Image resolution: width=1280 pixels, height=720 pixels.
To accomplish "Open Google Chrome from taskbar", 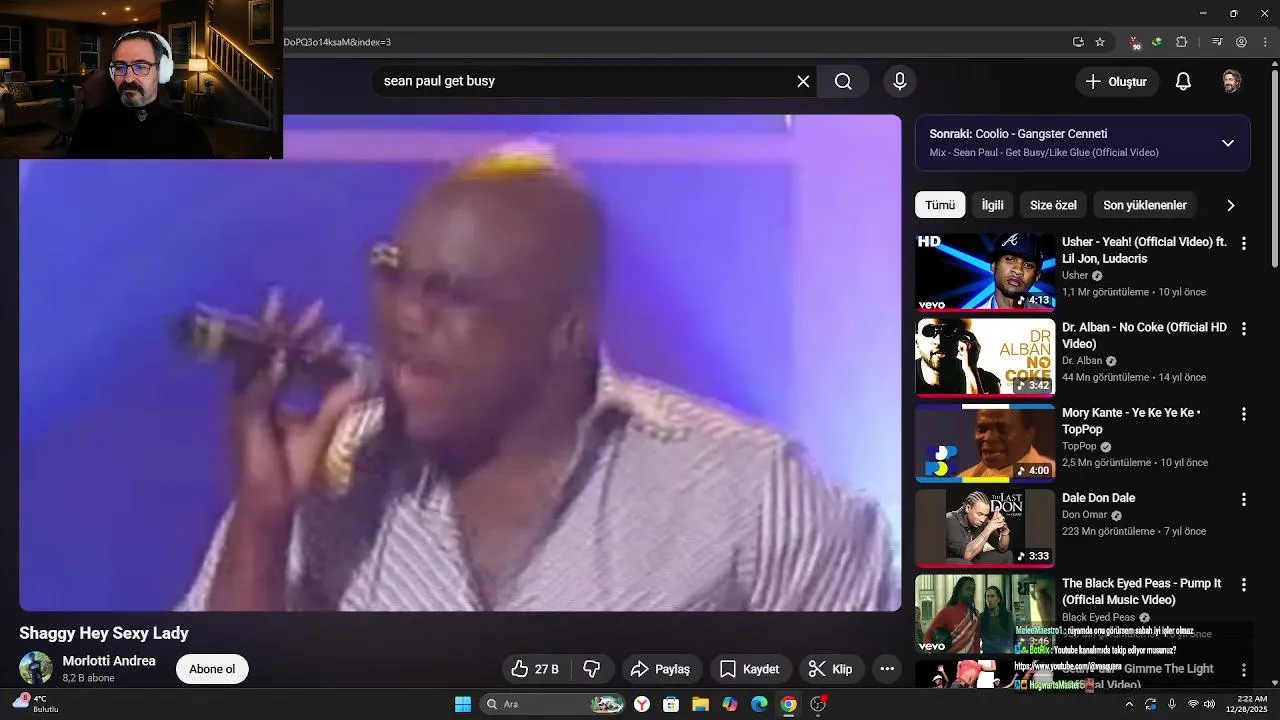I will tap(788, 704).
